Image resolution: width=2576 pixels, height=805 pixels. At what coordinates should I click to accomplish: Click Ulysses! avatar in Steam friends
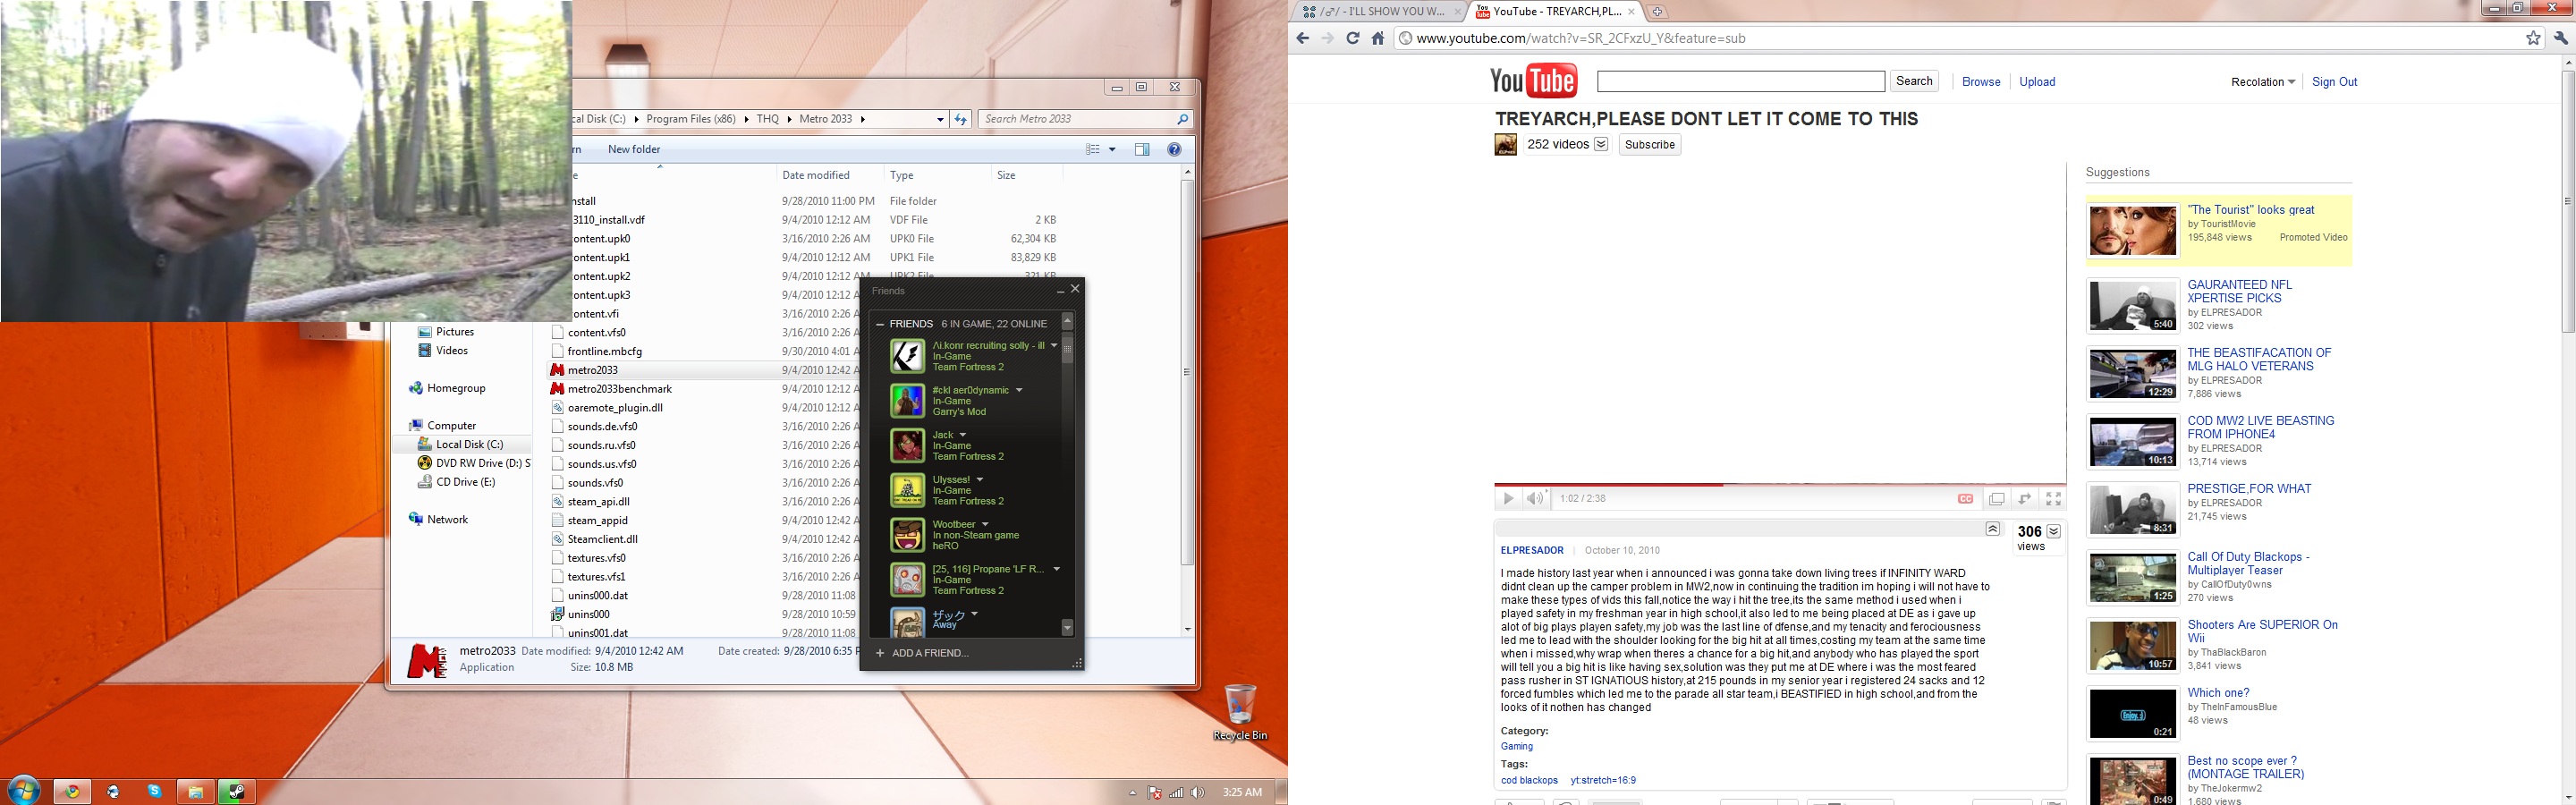tap(907, 490)
